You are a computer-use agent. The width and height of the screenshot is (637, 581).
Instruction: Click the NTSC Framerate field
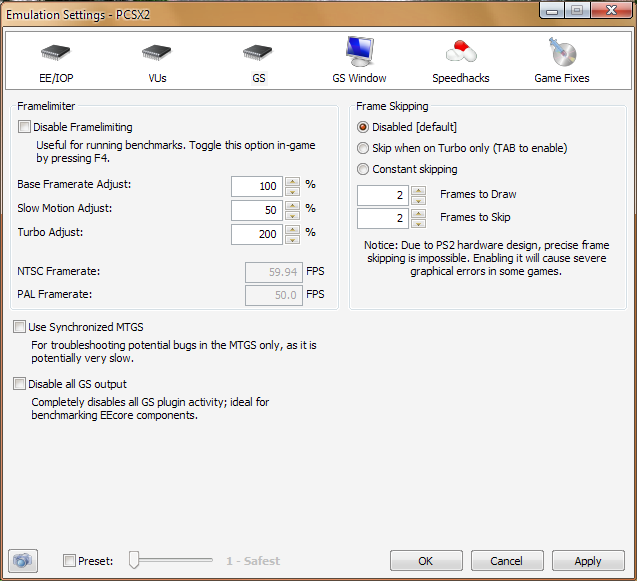point(274,272)
